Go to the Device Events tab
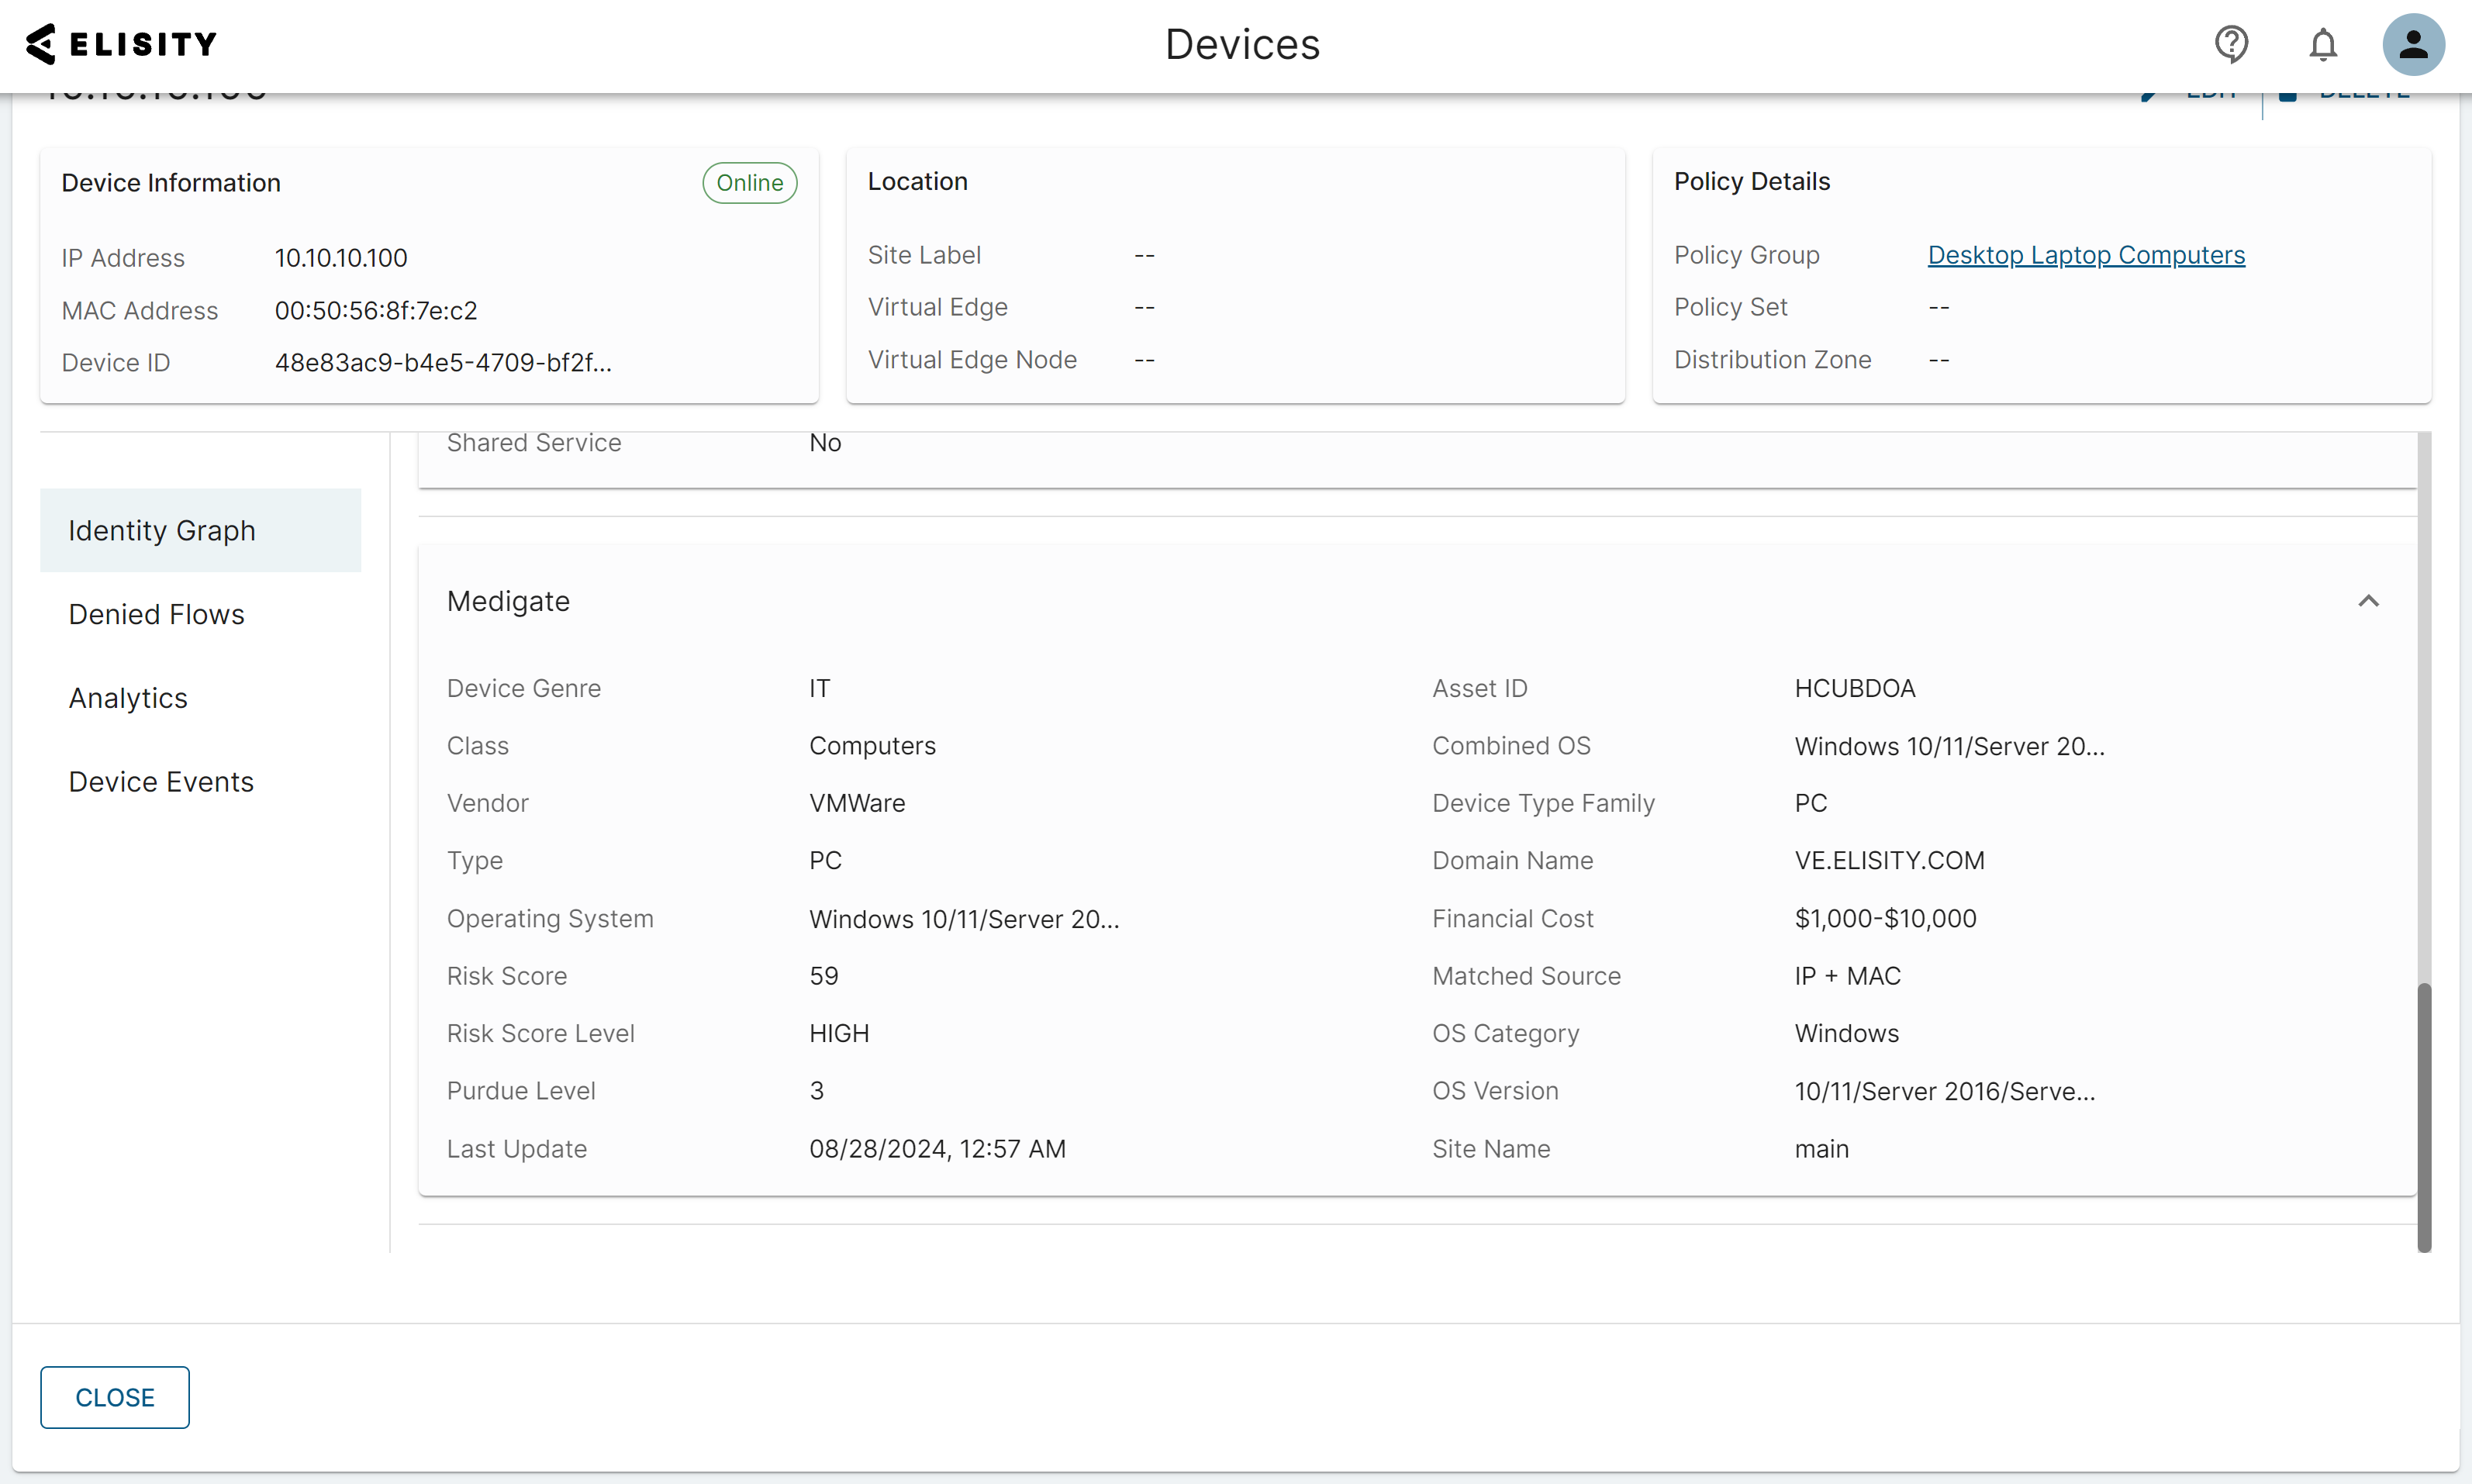The image size is (2472, 1484). pos(161,782)
